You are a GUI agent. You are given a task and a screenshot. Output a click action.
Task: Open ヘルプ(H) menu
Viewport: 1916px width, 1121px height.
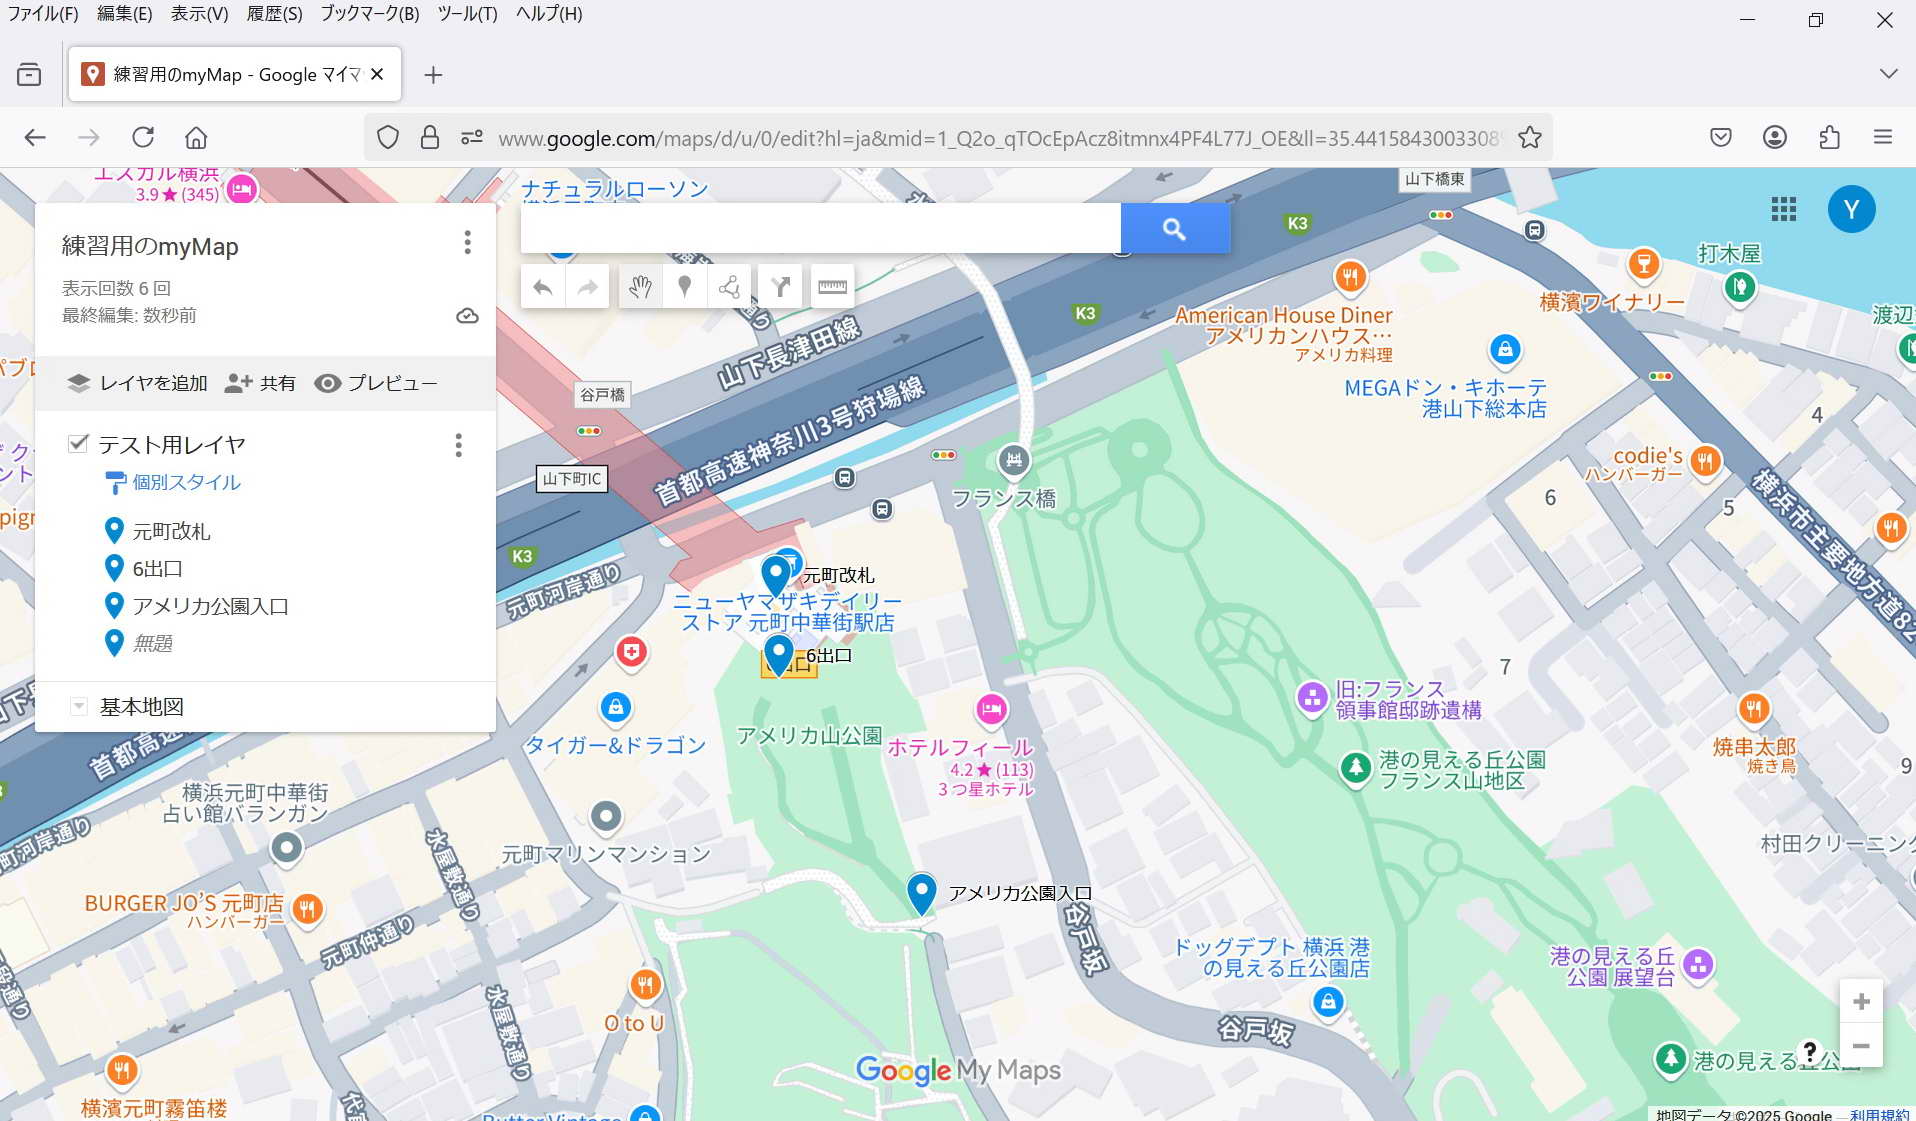[549, 14]
